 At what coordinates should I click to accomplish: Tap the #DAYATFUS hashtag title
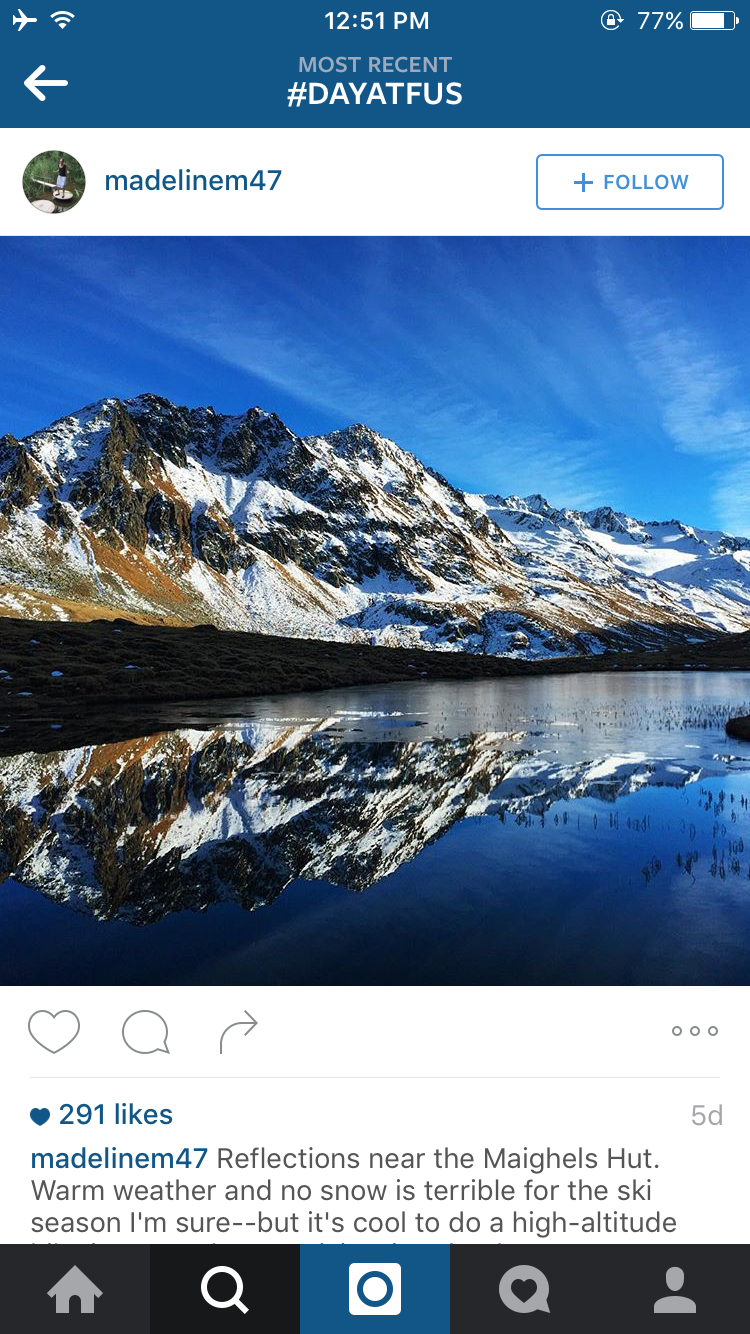(375, 95)
